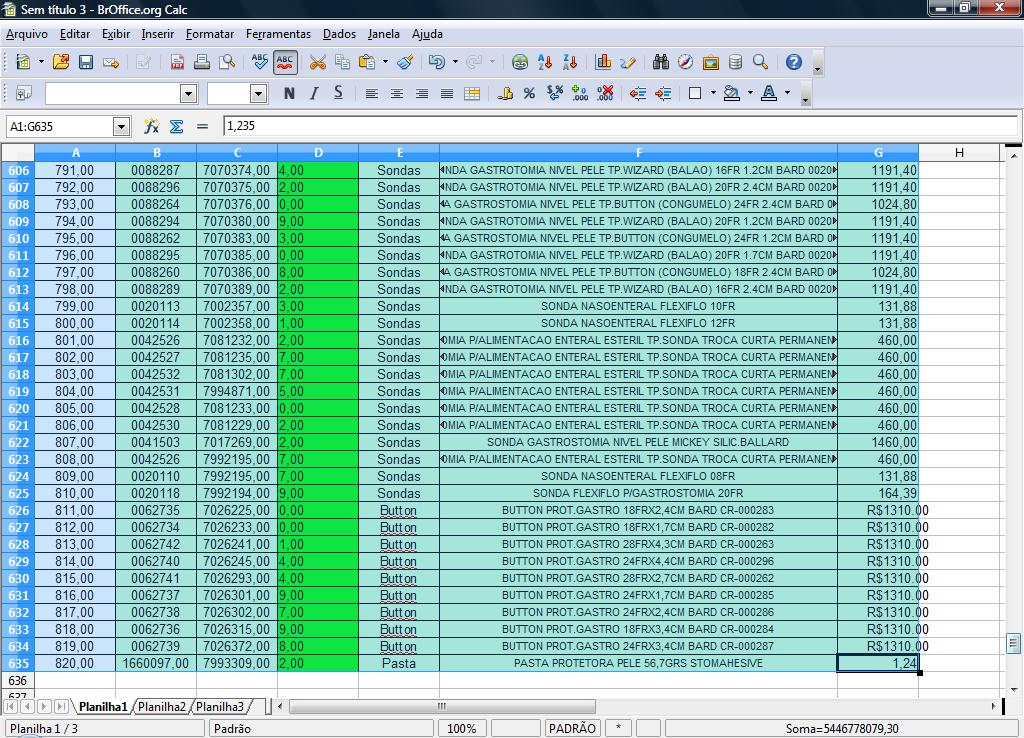Sort ascending A to Z

[x=545, y=62]
